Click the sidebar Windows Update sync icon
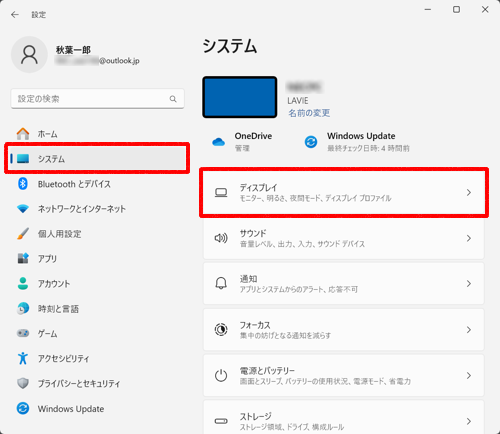Image resolution: width=500 pixels, height=434 pixels. [x=23, y=408]
